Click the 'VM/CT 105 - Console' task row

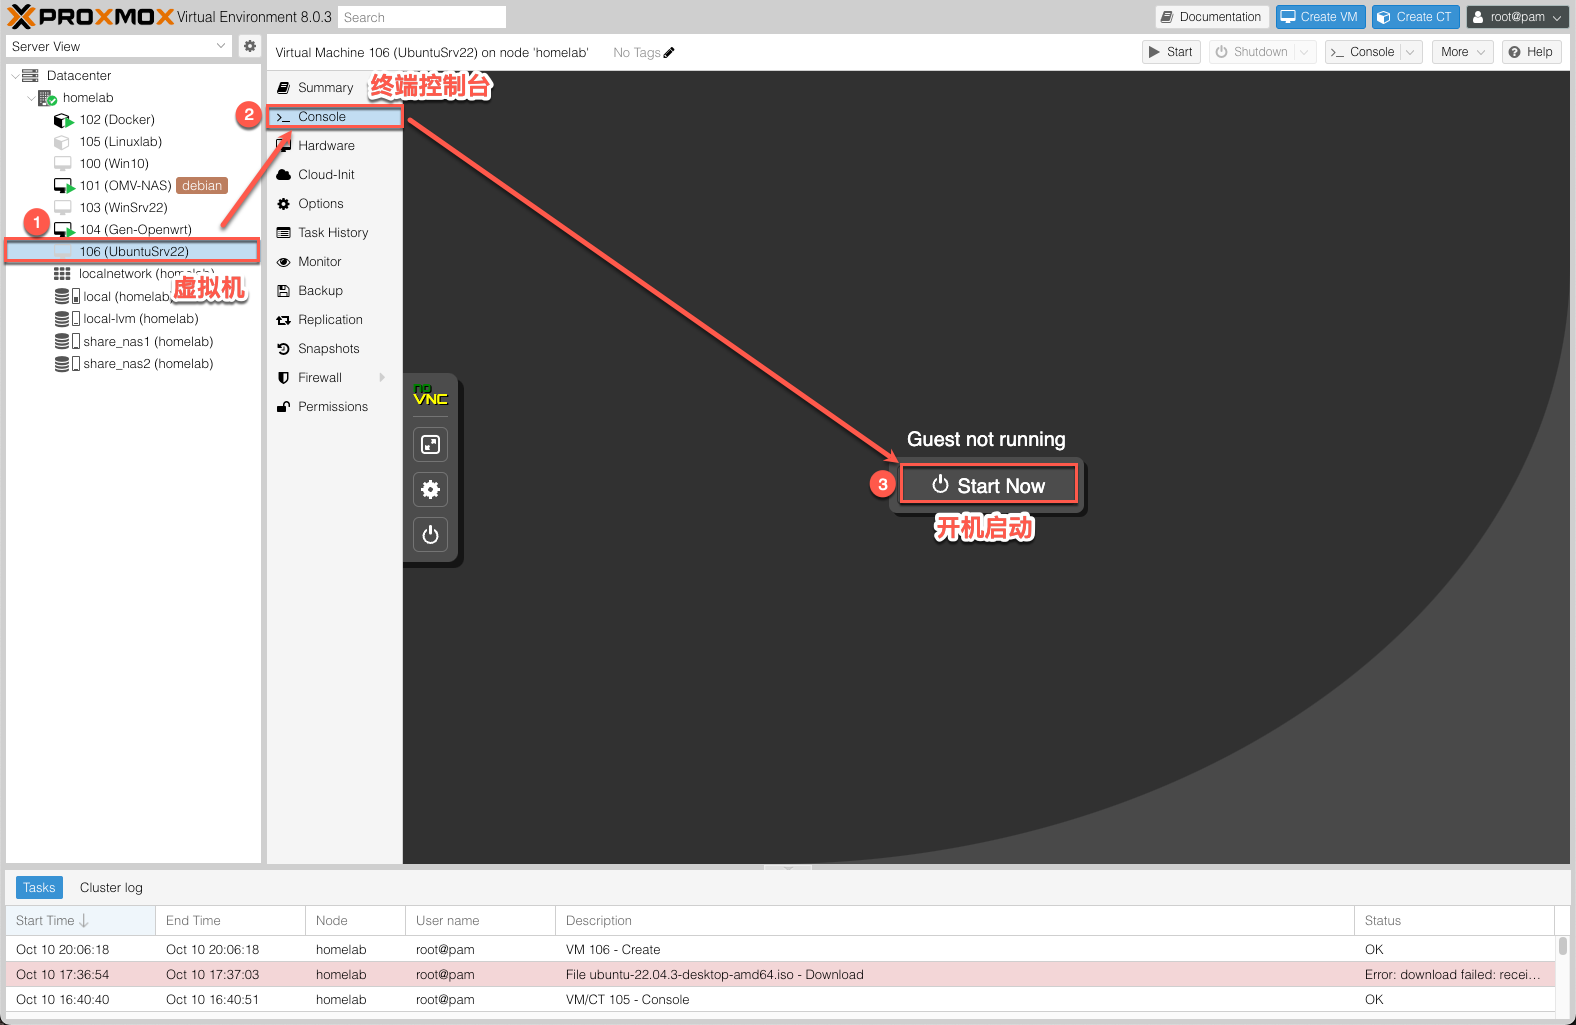pos(780,1000)
